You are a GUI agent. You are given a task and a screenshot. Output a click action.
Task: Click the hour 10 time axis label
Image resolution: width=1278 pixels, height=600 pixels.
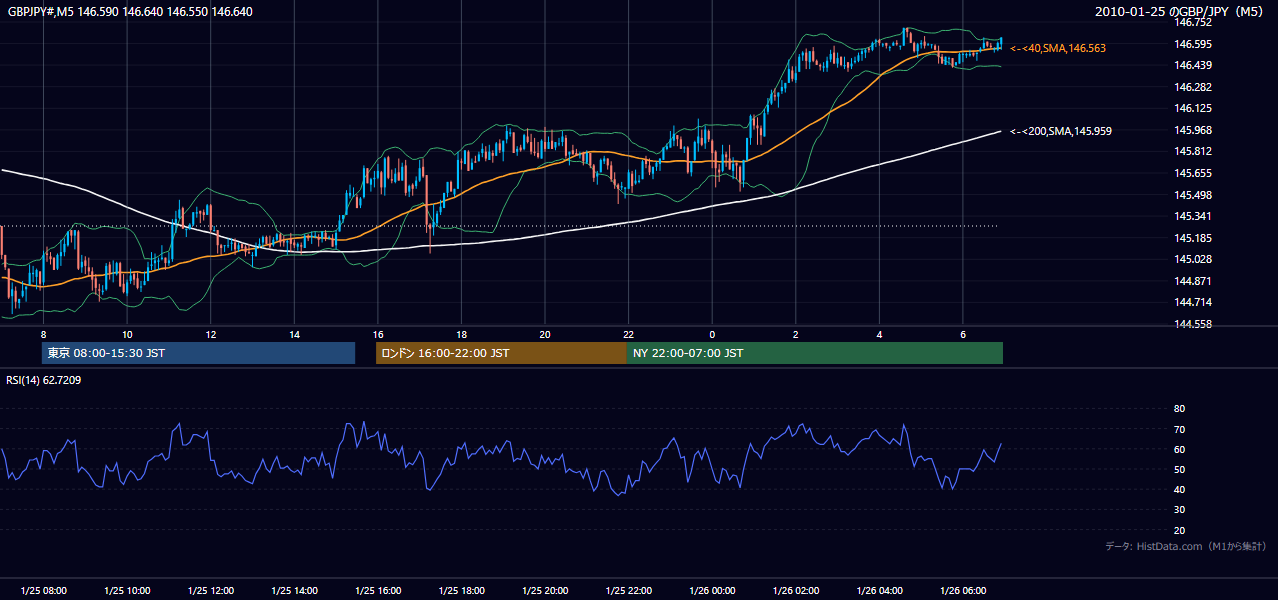coord(127,334)
